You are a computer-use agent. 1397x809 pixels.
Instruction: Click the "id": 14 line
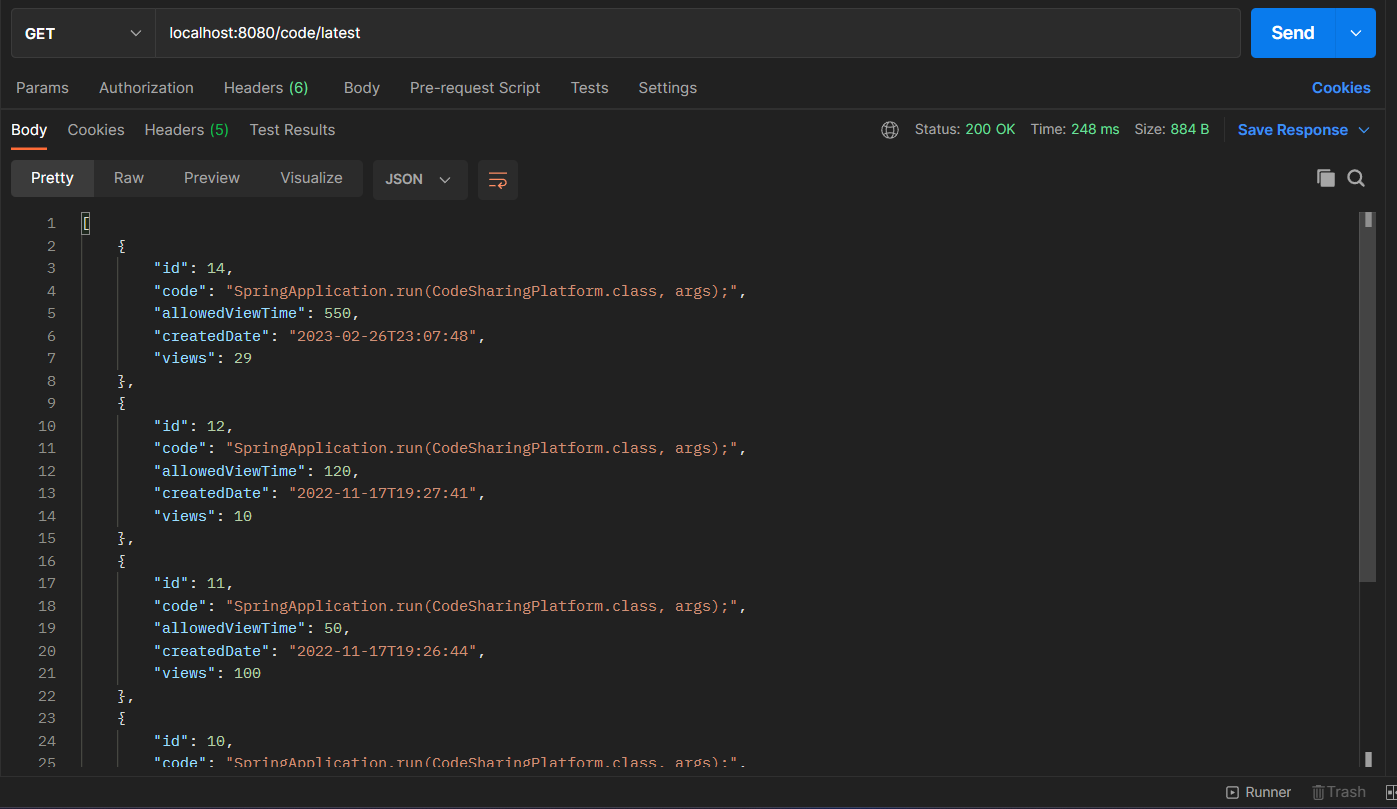point(193,268)
